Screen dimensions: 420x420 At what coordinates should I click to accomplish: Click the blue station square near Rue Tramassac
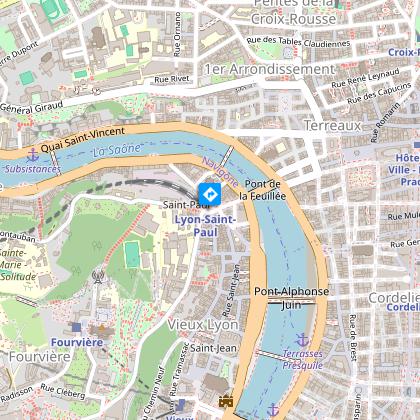[180, 405]
